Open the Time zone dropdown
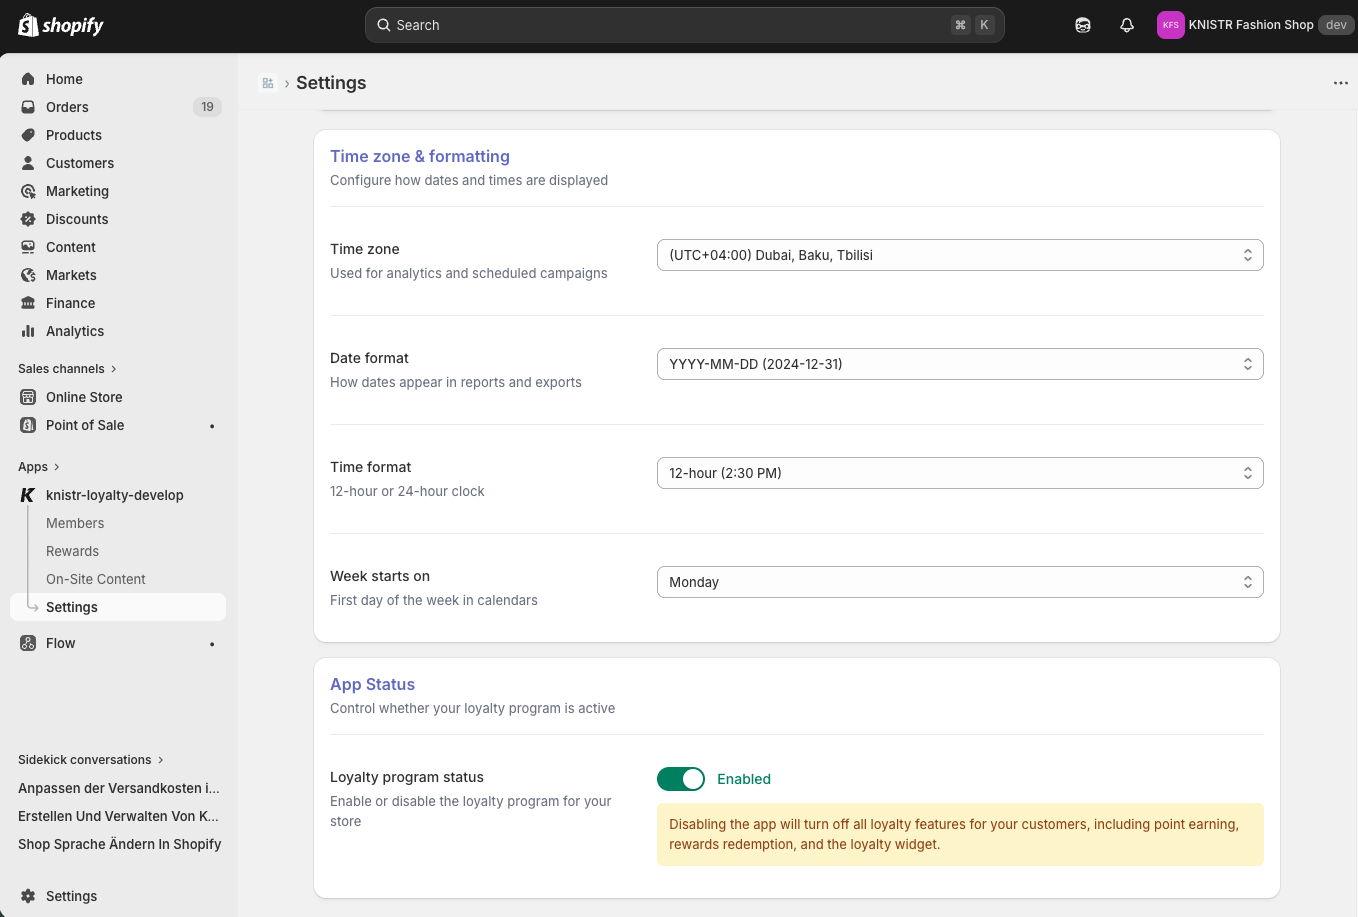The height and width of the screenshot is (917, 1358). pyautogui.click(x=960, y=255)
